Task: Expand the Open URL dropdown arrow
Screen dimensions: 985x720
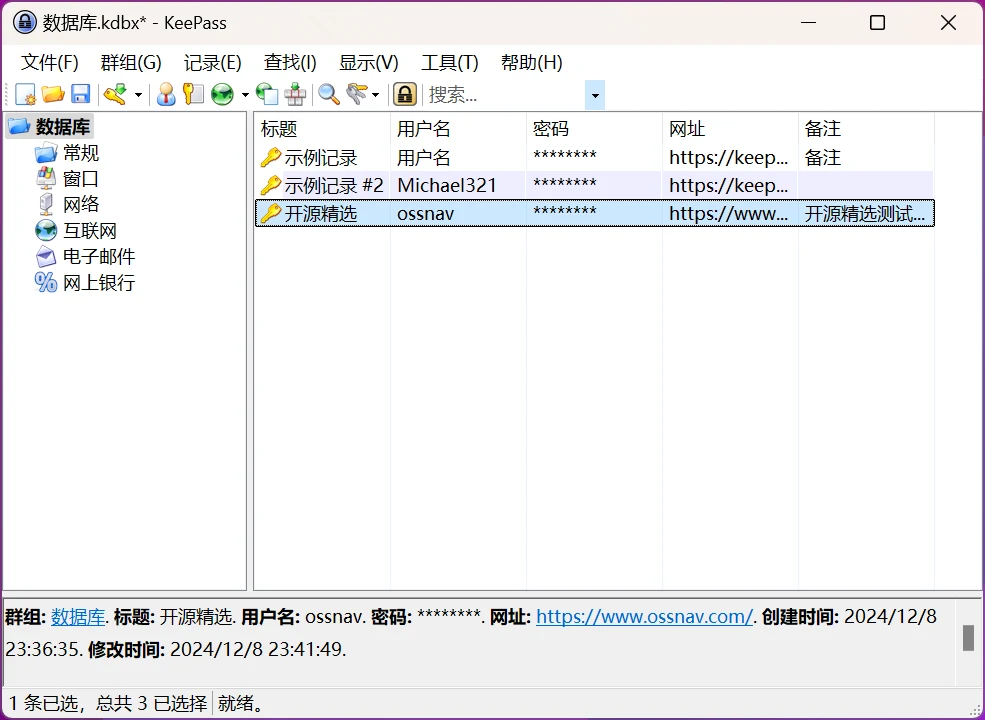Action: [x=245, y=96]
